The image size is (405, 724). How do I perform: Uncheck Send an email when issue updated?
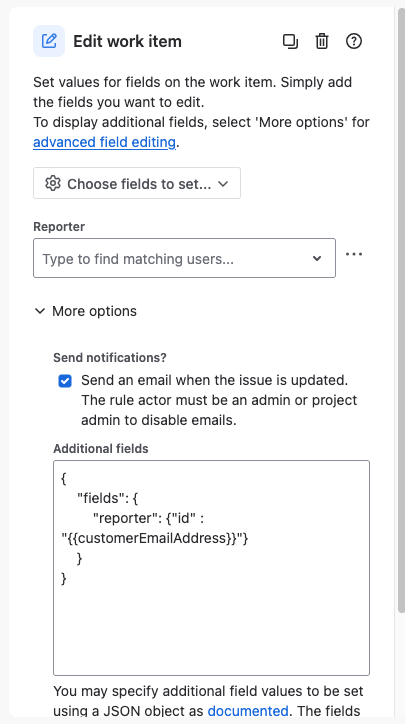pos(65,381)
